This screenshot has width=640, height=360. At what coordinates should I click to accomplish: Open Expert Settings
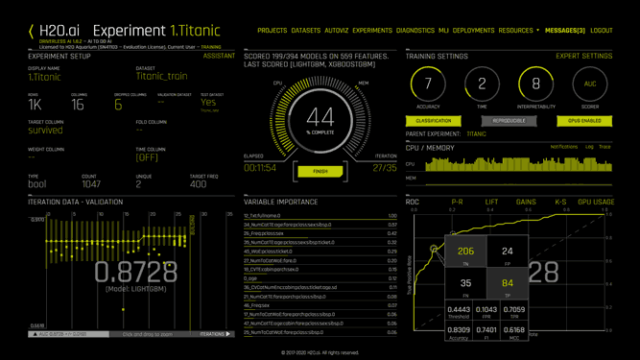[584, 56]
